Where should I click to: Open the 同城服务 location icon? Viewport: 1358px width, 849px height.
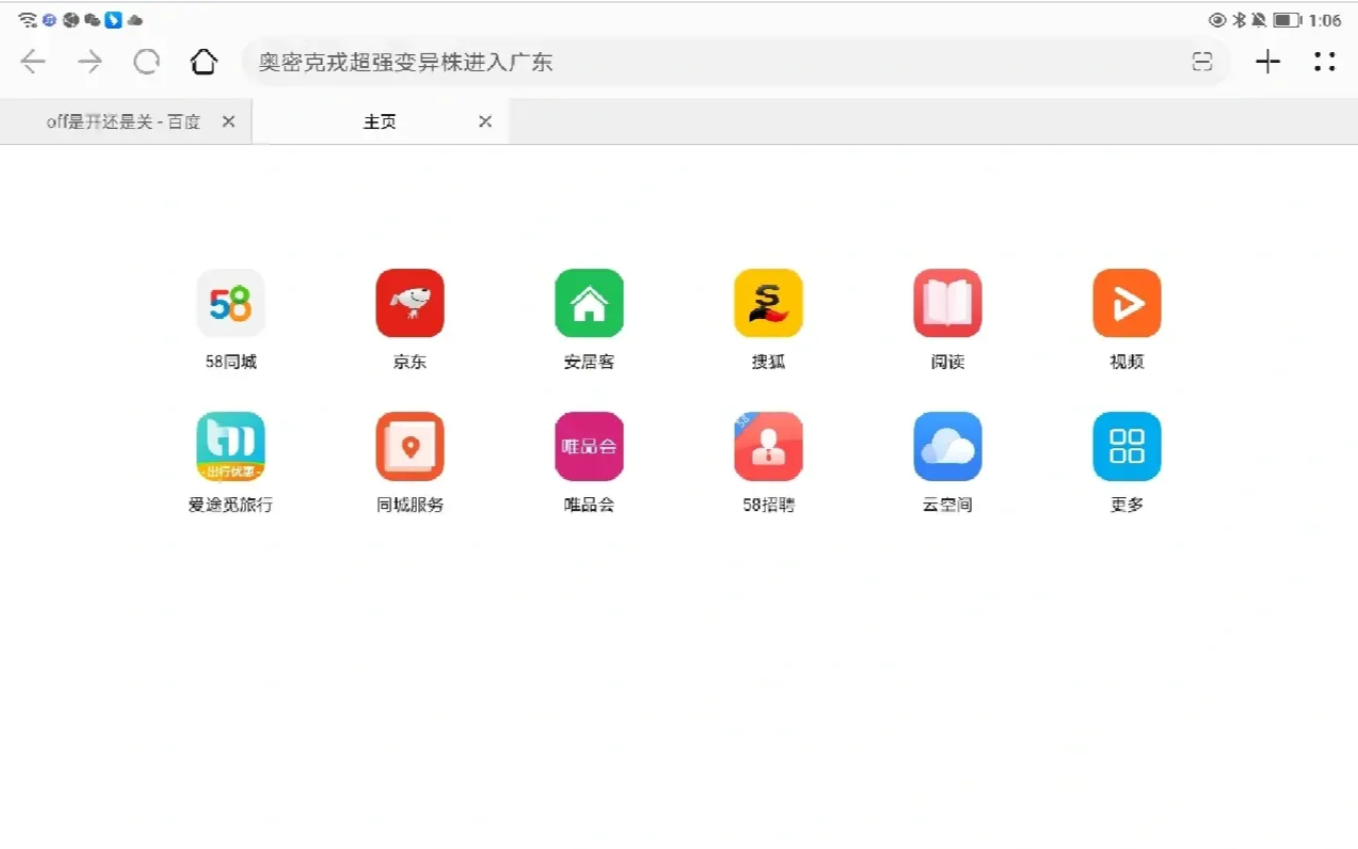click(410, 446)
